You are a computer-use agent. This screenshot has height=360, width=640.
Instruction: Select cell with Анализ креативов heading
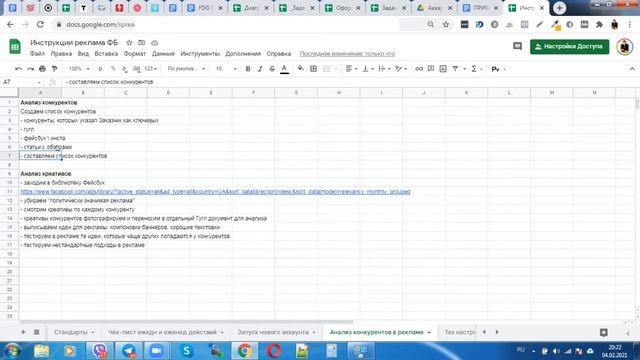pos(40,173)
